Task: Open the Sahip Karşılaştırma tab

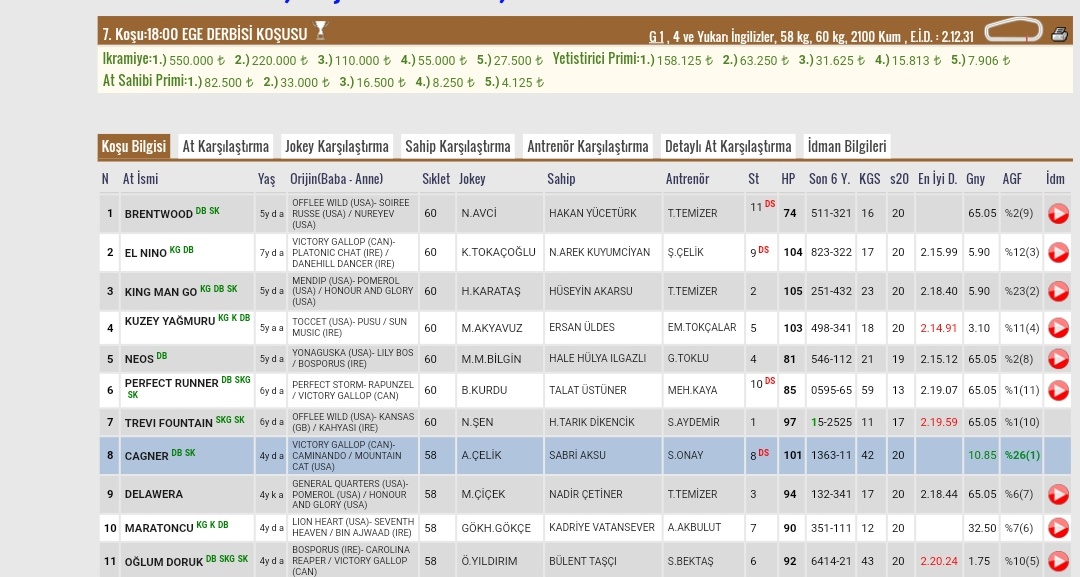Action: pyautogui.click(x=457, y=146)
